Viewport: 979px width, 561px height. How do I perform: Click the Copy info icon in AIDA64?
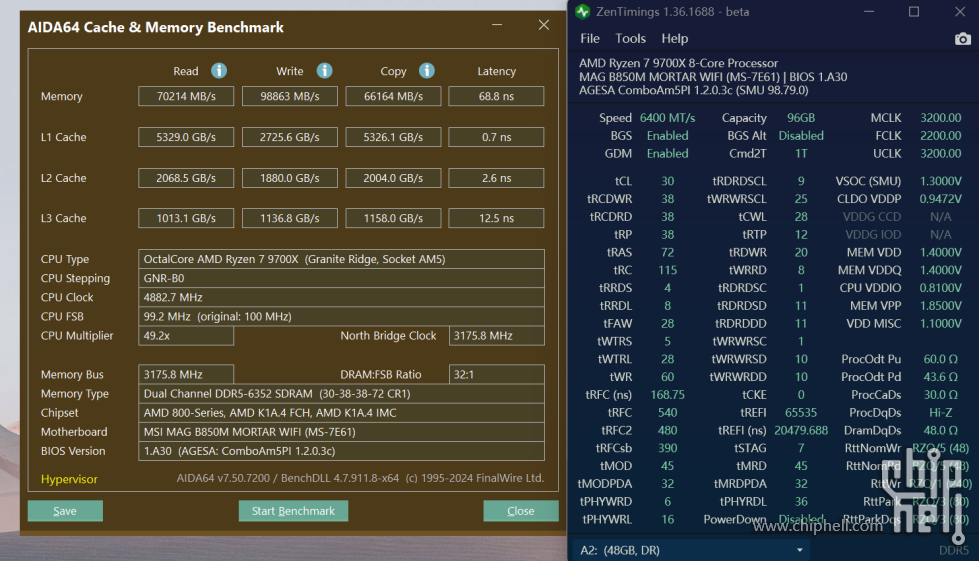[x=426, y=71]
